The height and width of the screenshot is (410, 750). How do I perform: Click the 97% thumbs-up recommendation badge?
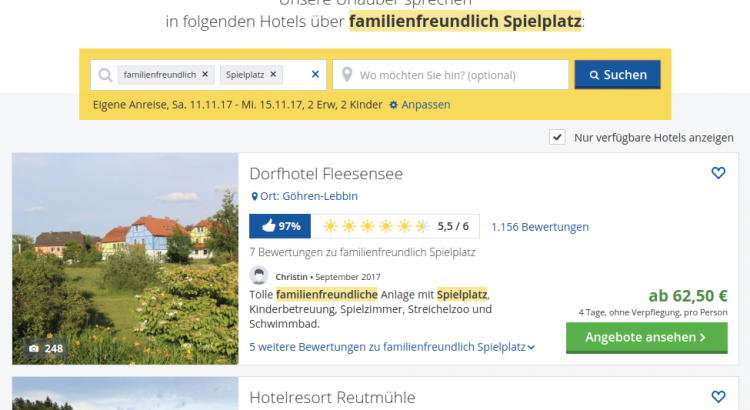coord(280,226)
